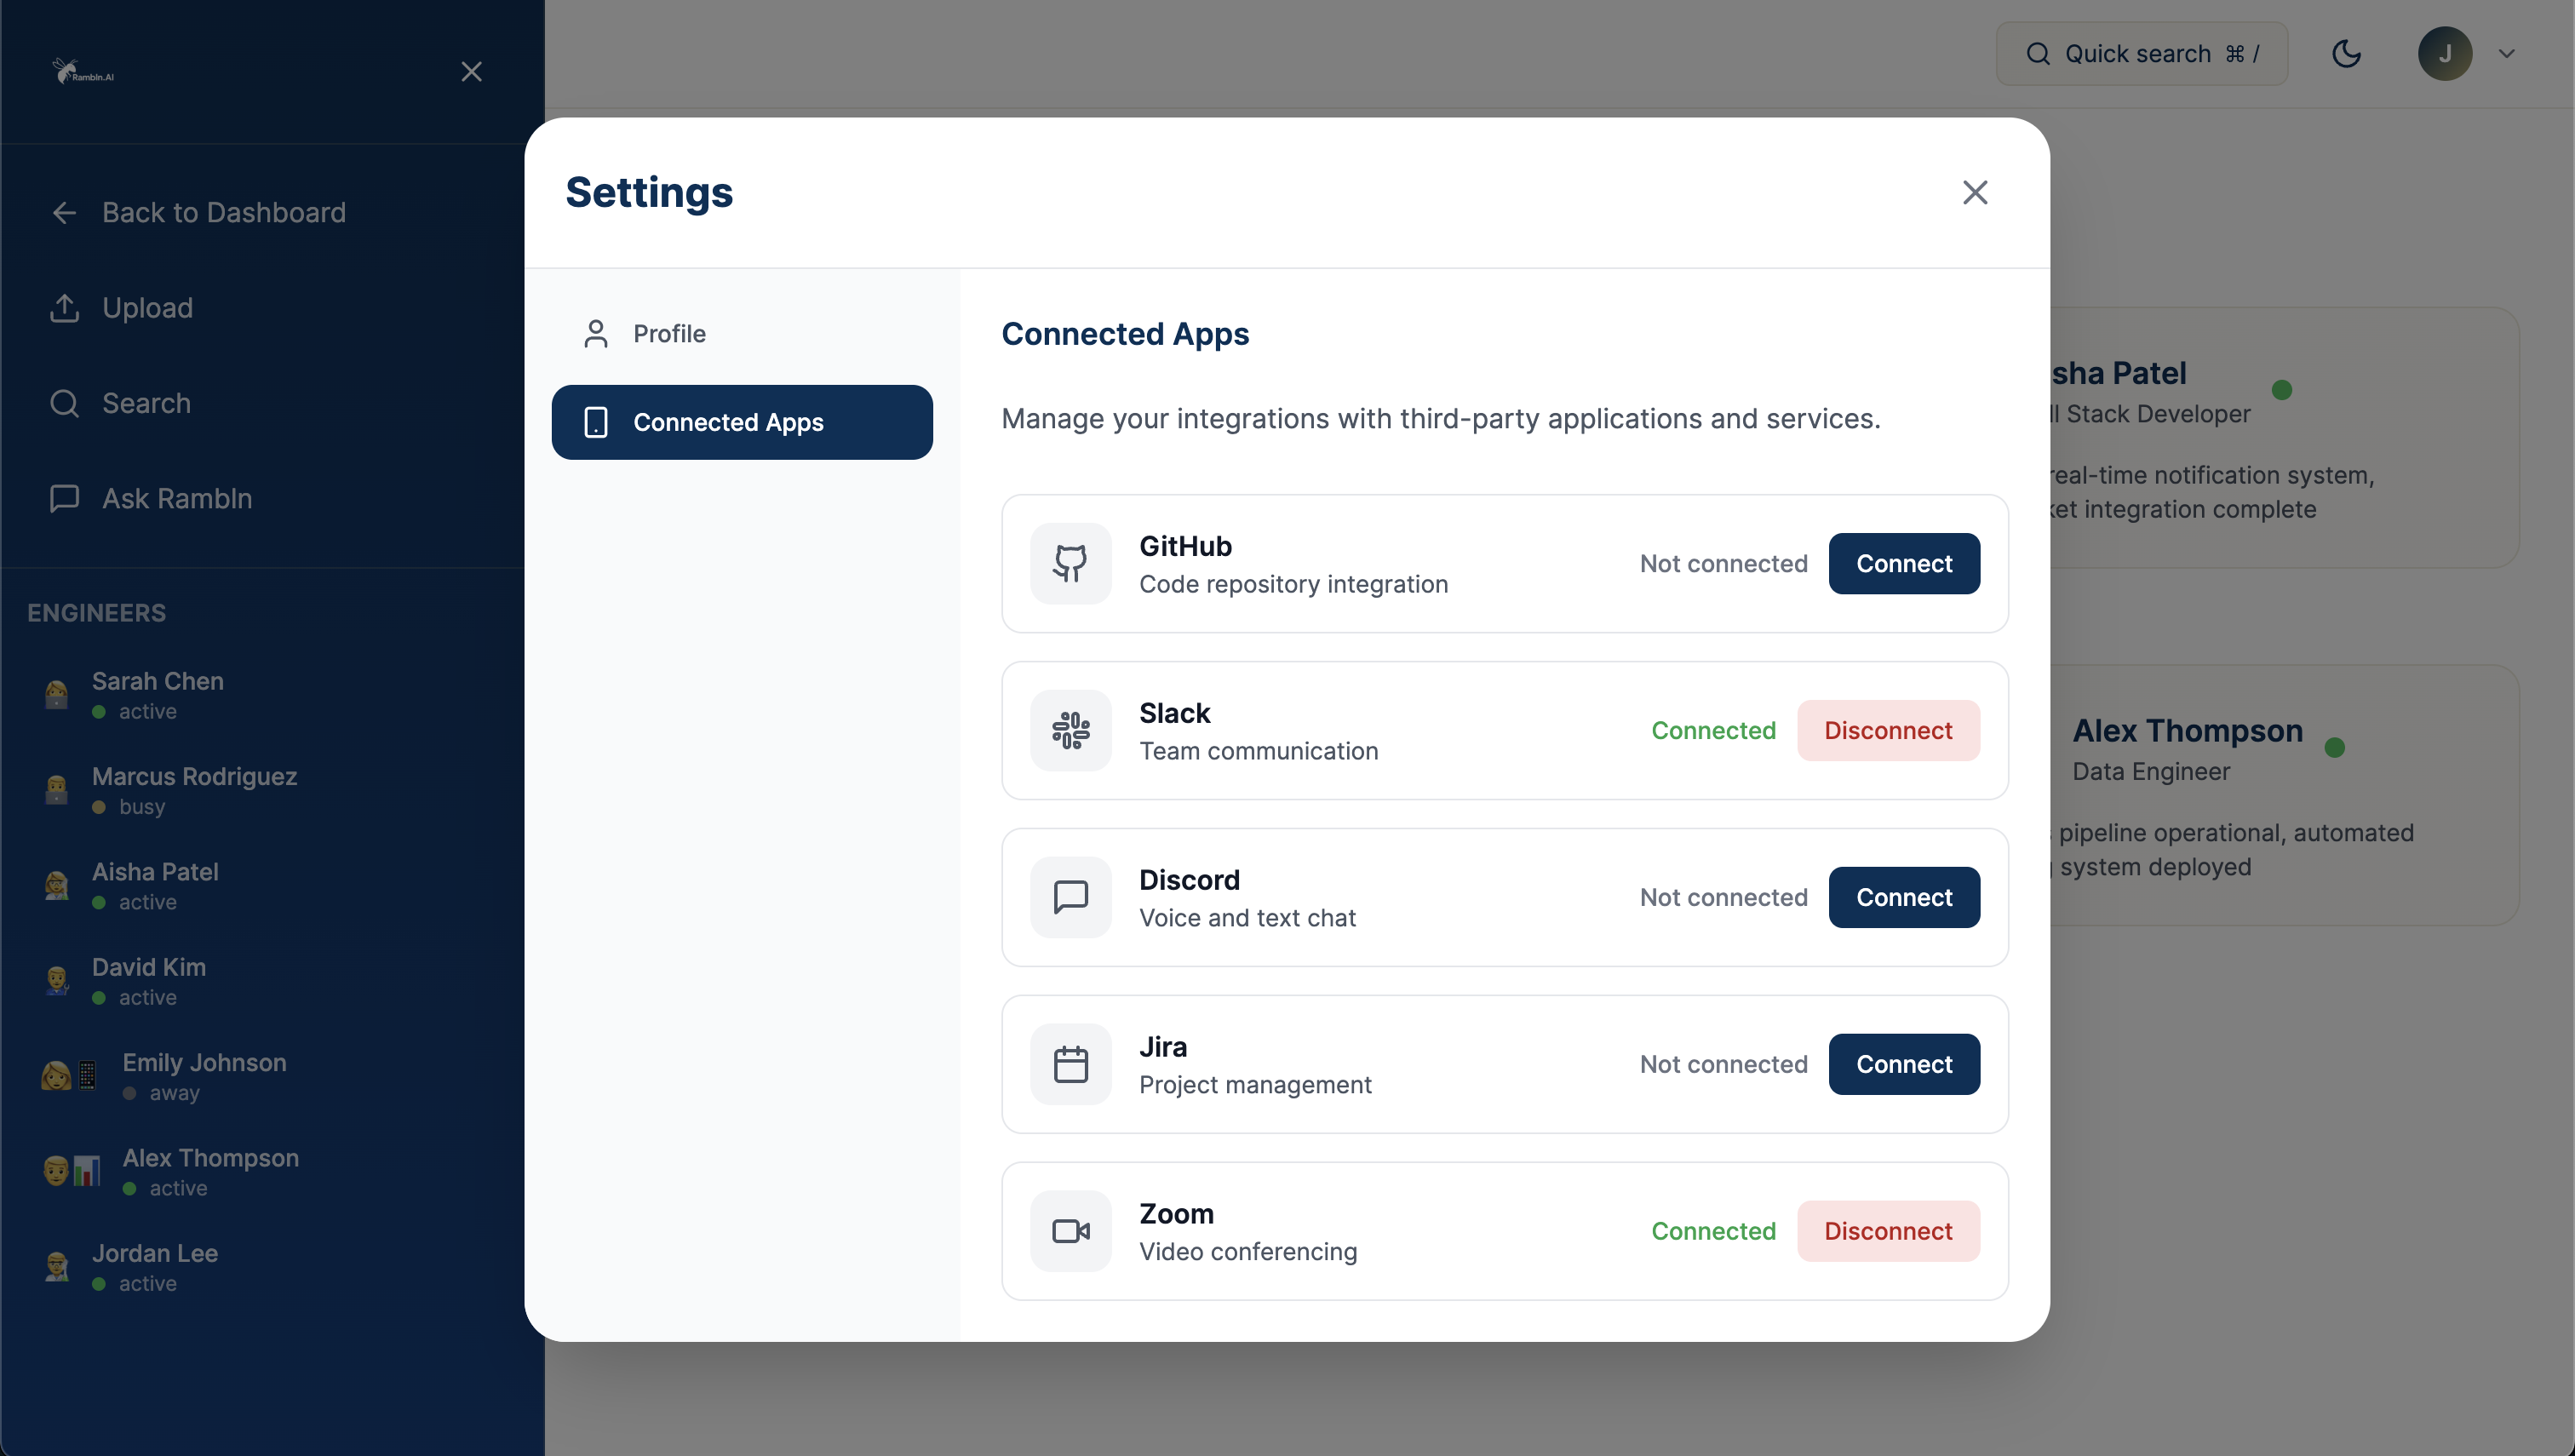
Task: Connect the GitHub integration
Action: click(1903, 563)
